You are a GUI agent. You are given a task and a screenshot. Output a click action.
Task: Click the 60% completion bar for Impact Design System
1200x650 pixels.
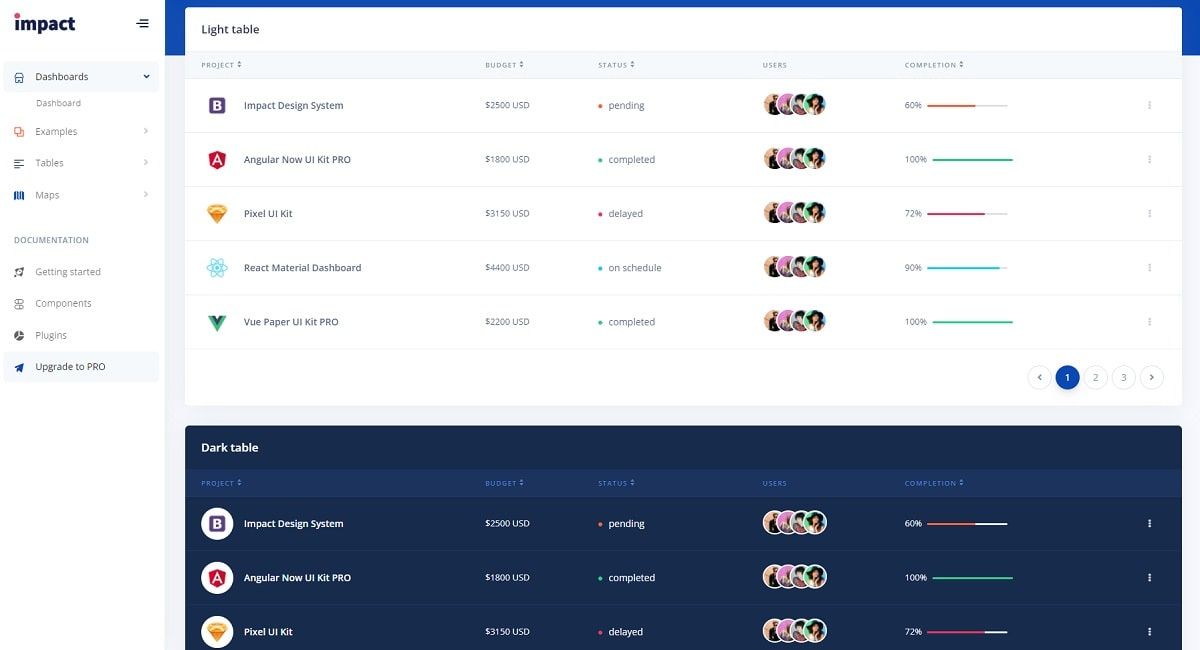click(960, 104)
